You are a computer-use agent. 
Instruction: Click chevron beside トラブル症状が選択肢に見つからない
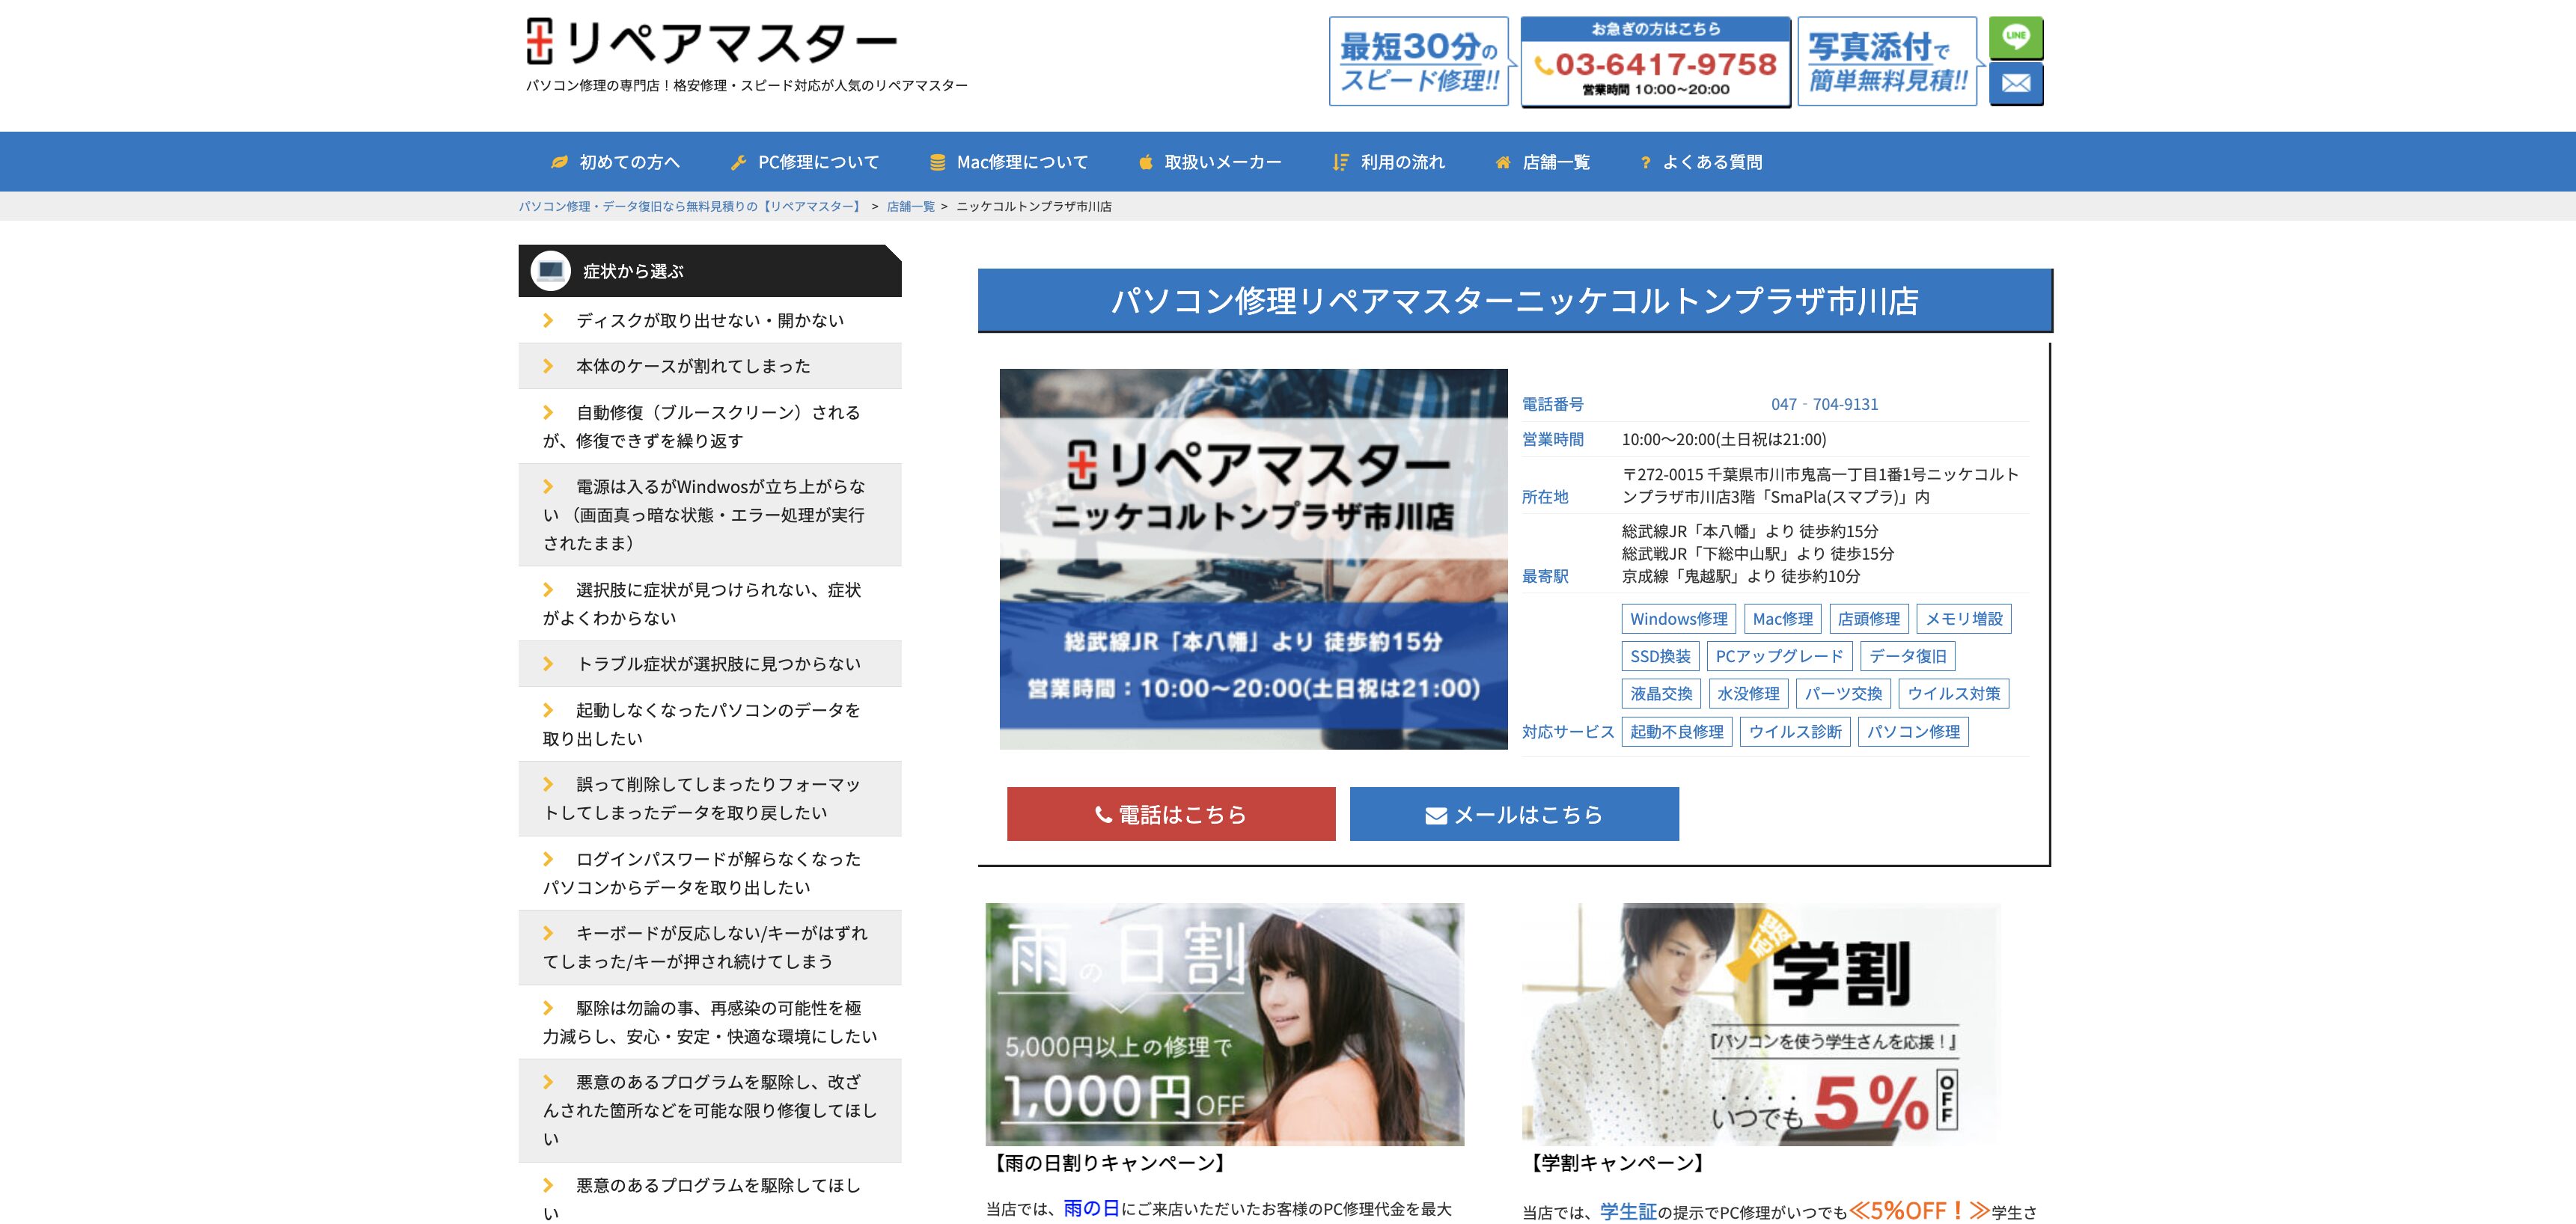[548, 664]
